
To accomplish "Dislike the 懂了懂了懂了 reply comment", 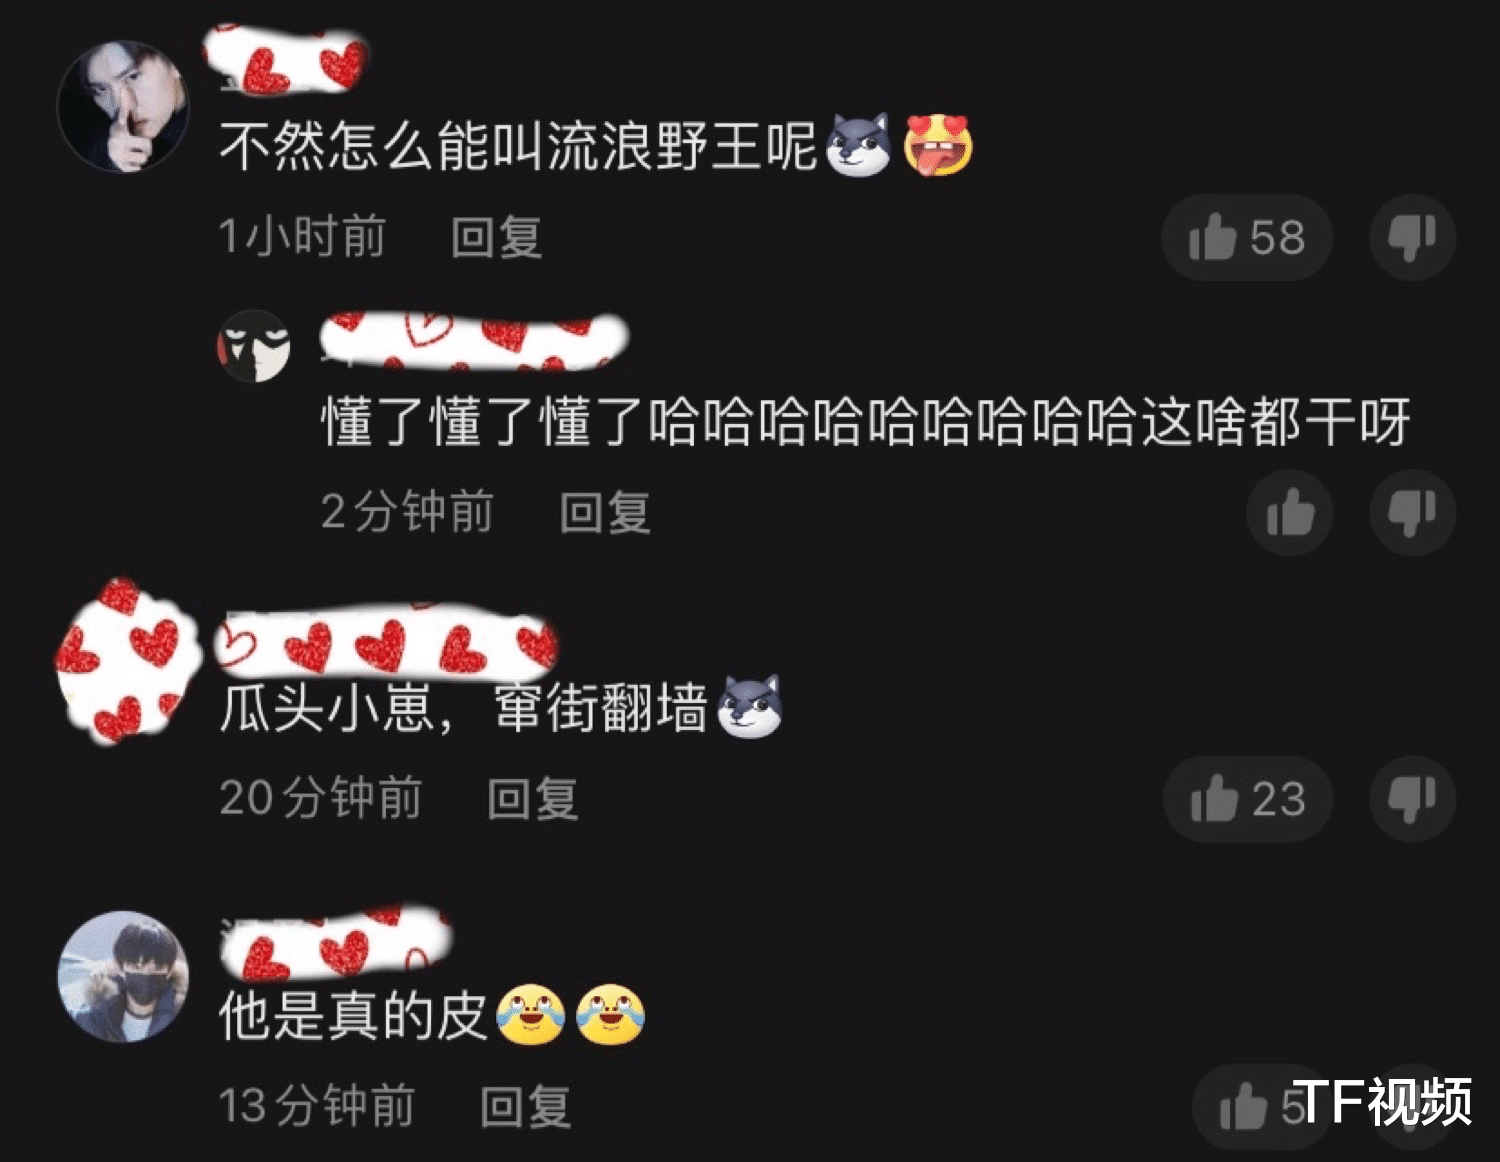I will click(x=1412, y=514).
